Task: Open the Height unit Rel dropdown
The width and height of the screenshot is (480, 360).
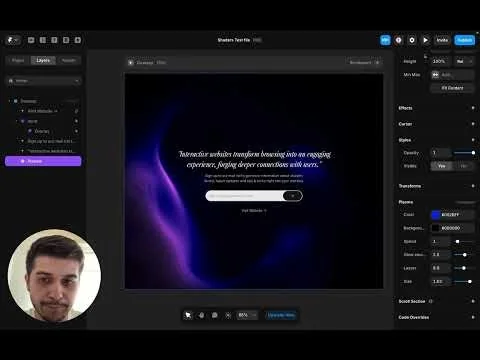Action: coord(464,61)
